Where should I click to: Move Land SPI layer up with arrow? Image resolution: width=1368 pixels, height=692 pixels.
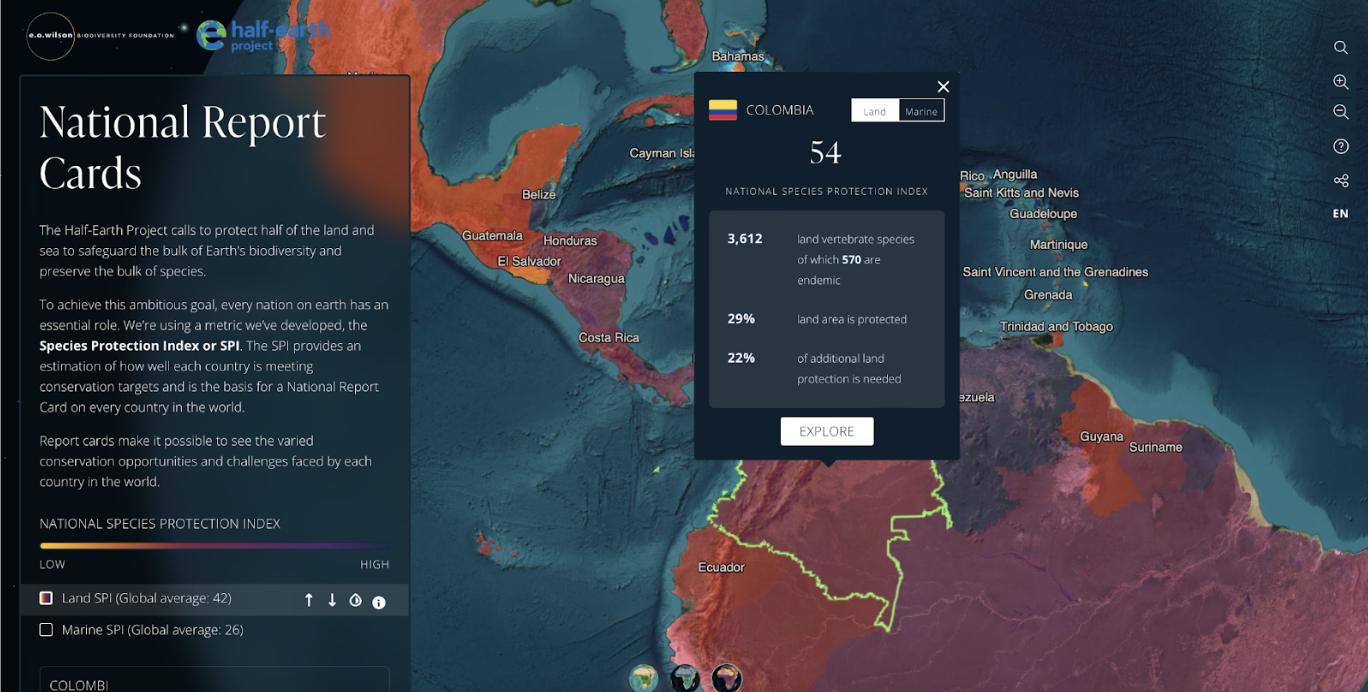(309, 600)
